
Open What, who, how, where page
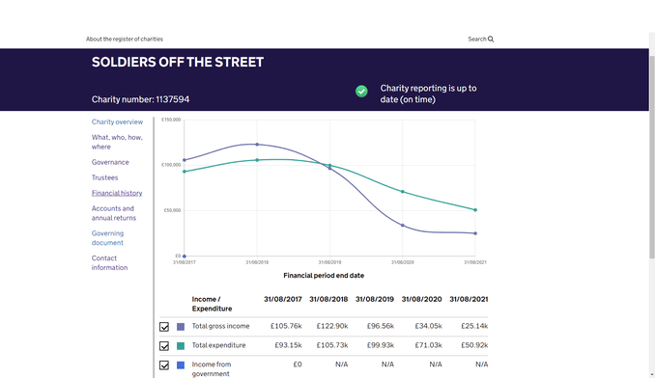click(x=117, y=142)
